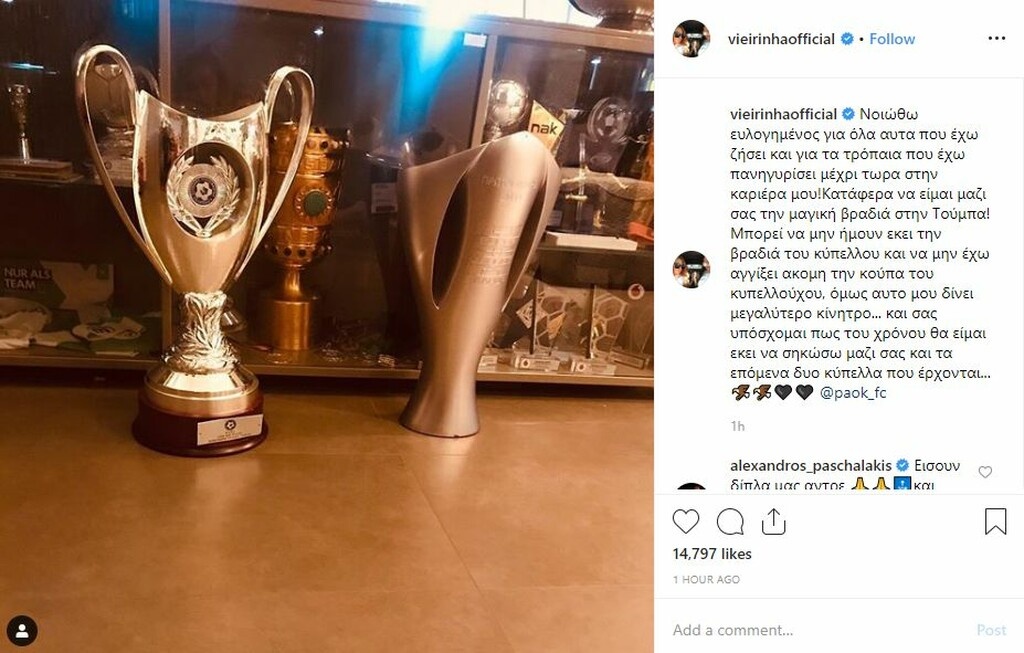Open the three-dot more options menu
The width and height of the screenshot is (1024, 653).
point(997,39)
